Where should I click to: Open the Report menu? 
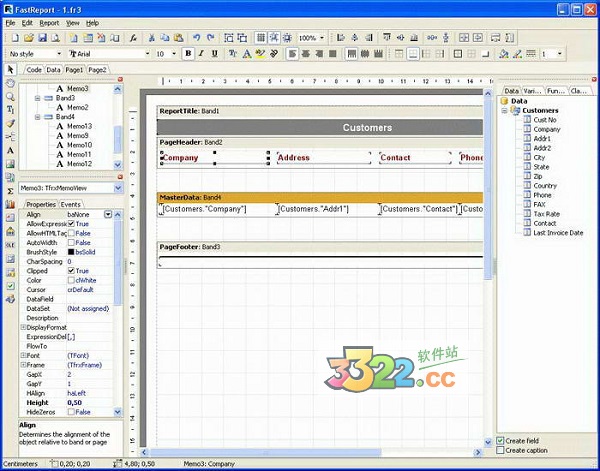point(48,22)
